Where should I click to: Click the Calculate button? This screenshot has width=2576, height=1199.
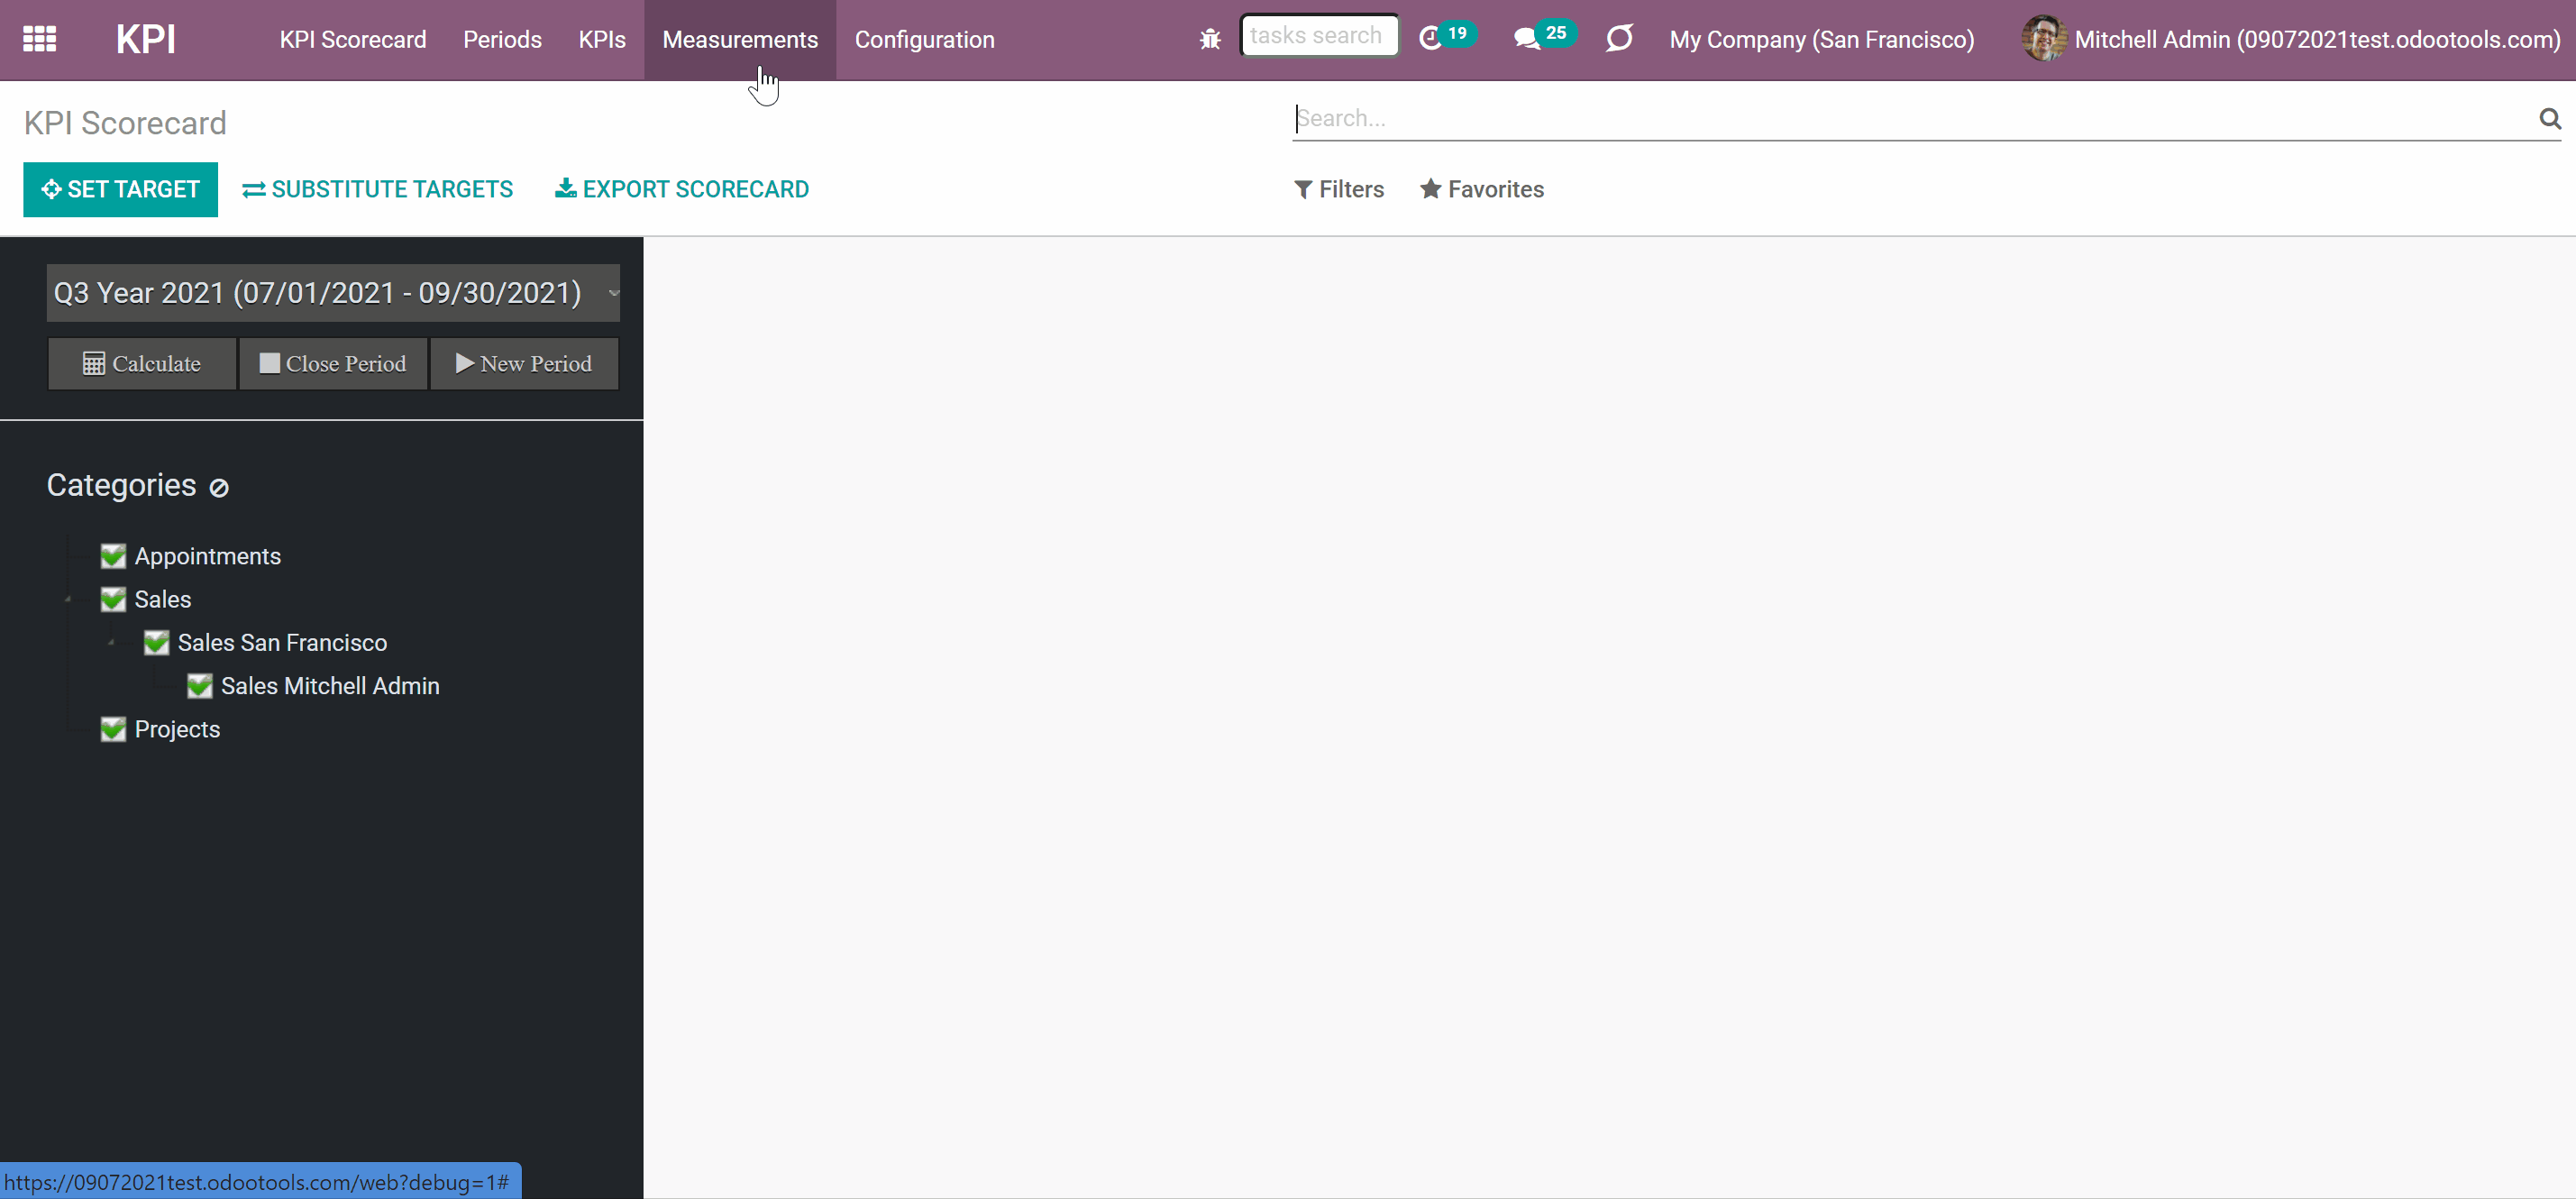click(x=142, y=364)
